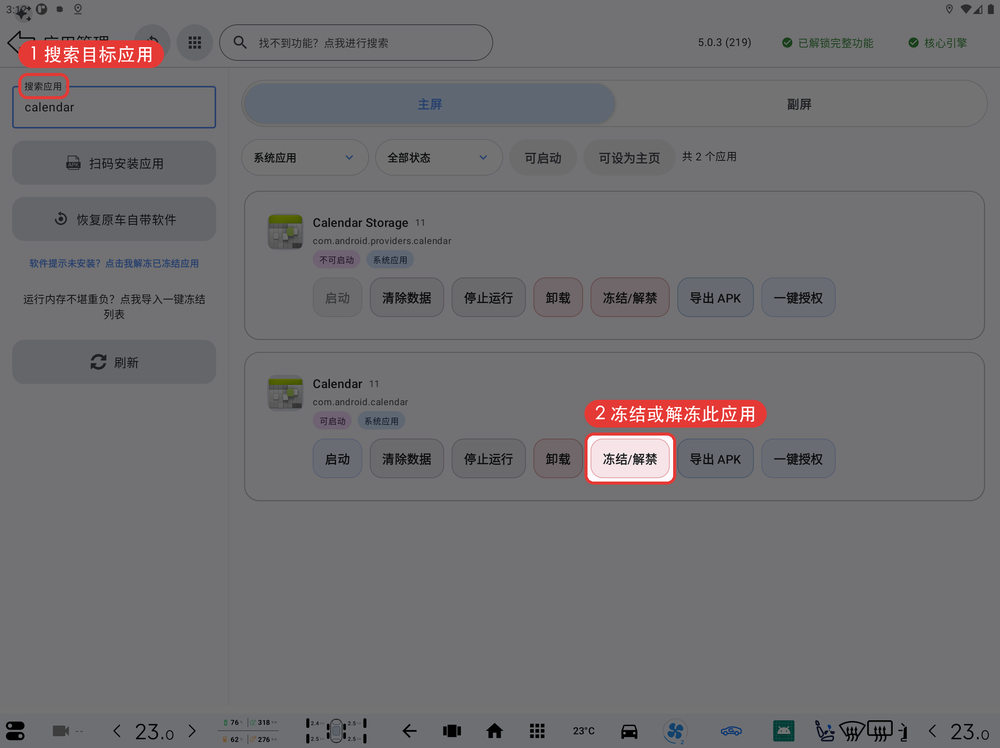The width and height of the screenshot is (1000, 748).
Task: Click 卸载 for Calendar Storage
Action: pyautogui.click(x=558, y=298)
